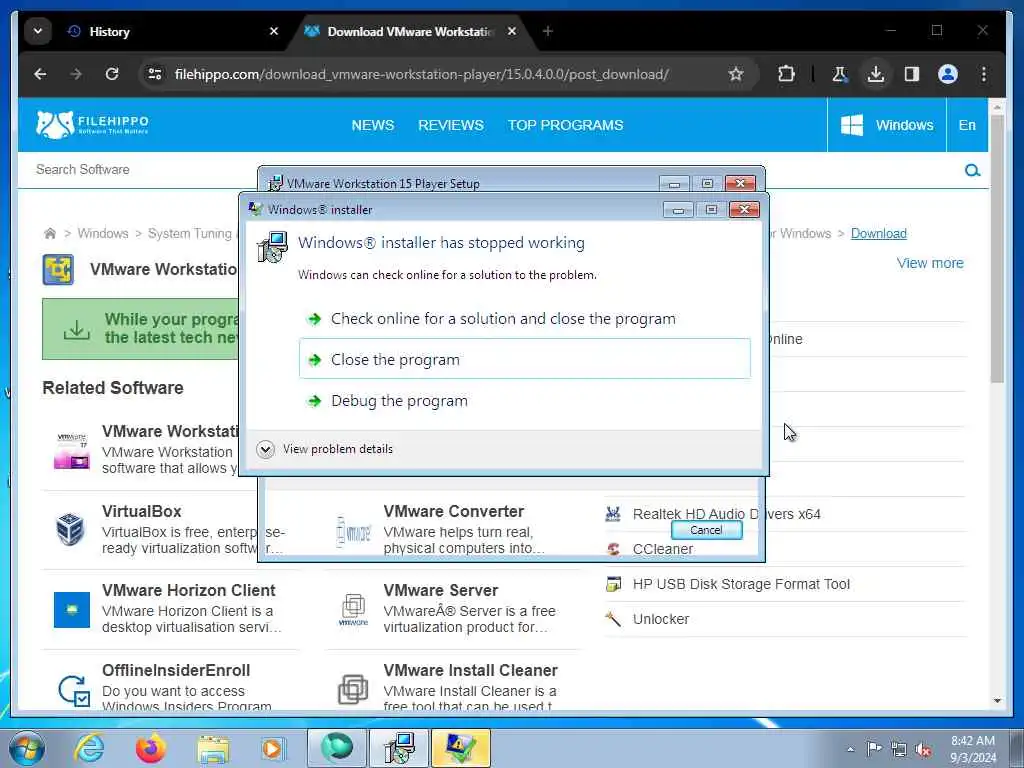Click the address bar URL

(421, 74)
